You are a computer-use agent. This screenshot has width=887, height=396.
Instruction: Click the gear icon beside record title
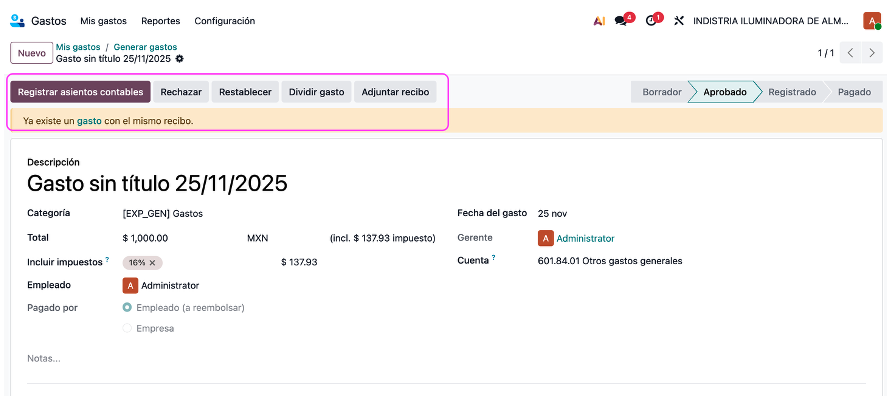click(x=179, y=59)
